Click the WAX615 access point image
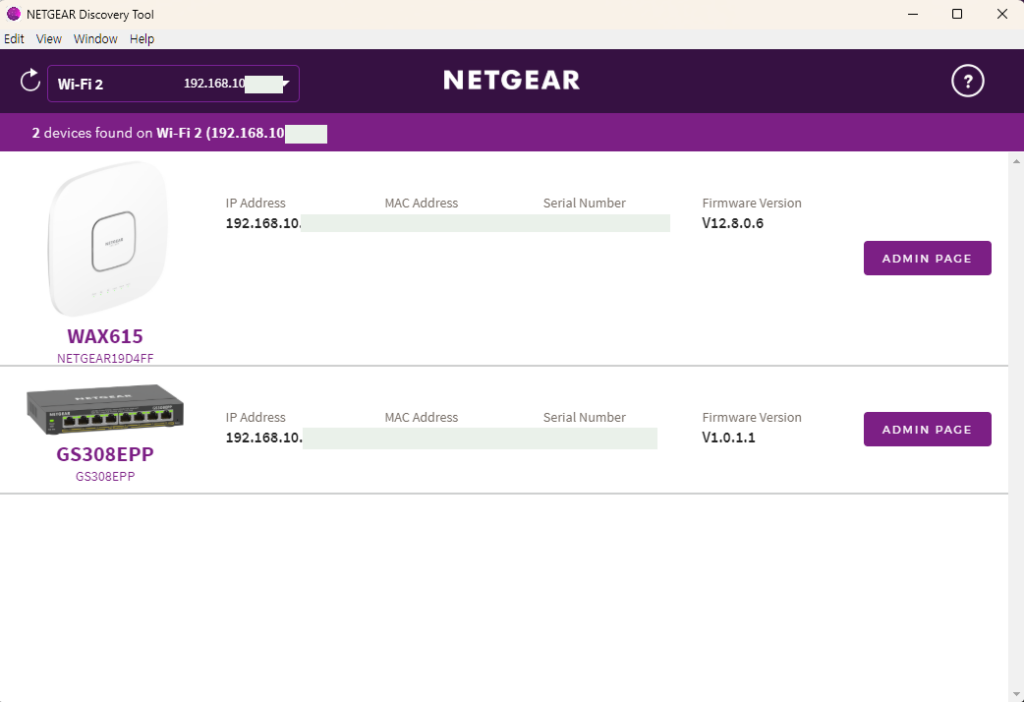Viewport: 1024px width, 702px height. (108, 238)
